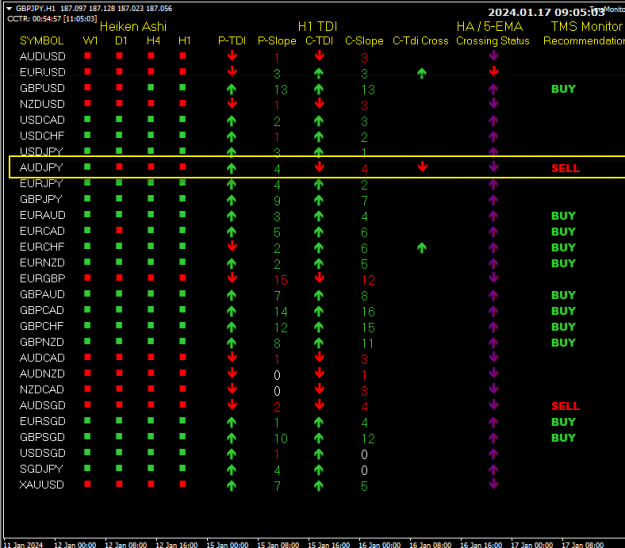Click the red C-Tdi Cross arrow for AUDJPY

pyautogui.click(x=423, y=167)
